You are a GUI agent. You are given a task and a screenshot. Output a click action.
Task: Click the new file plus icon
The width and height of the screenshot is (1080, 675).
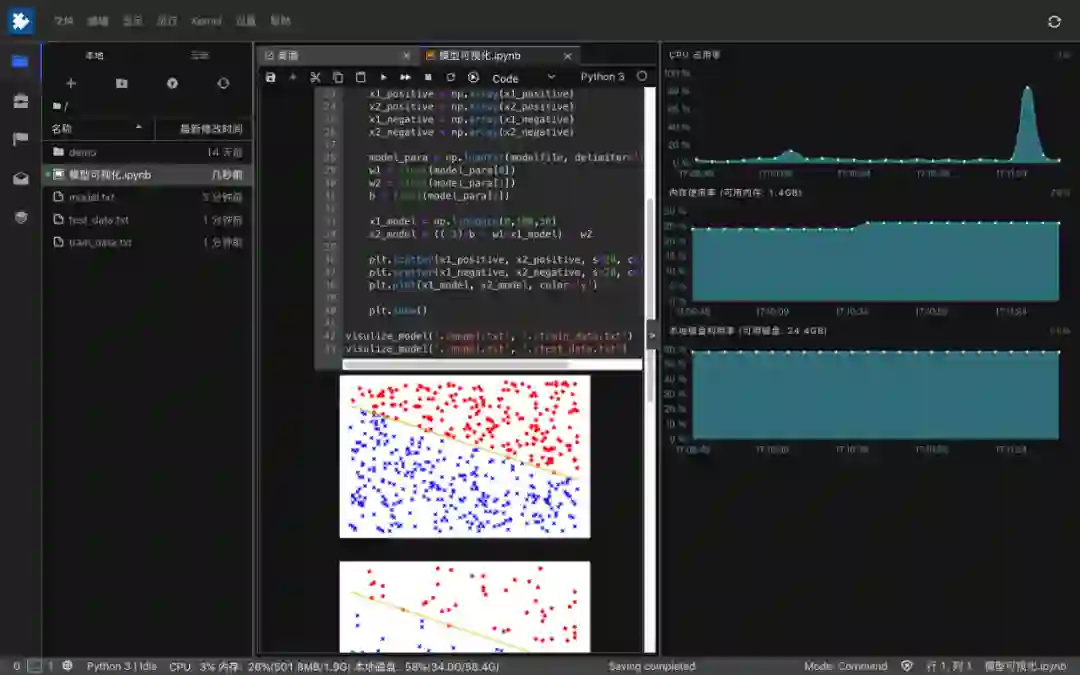tap(70, 83)
